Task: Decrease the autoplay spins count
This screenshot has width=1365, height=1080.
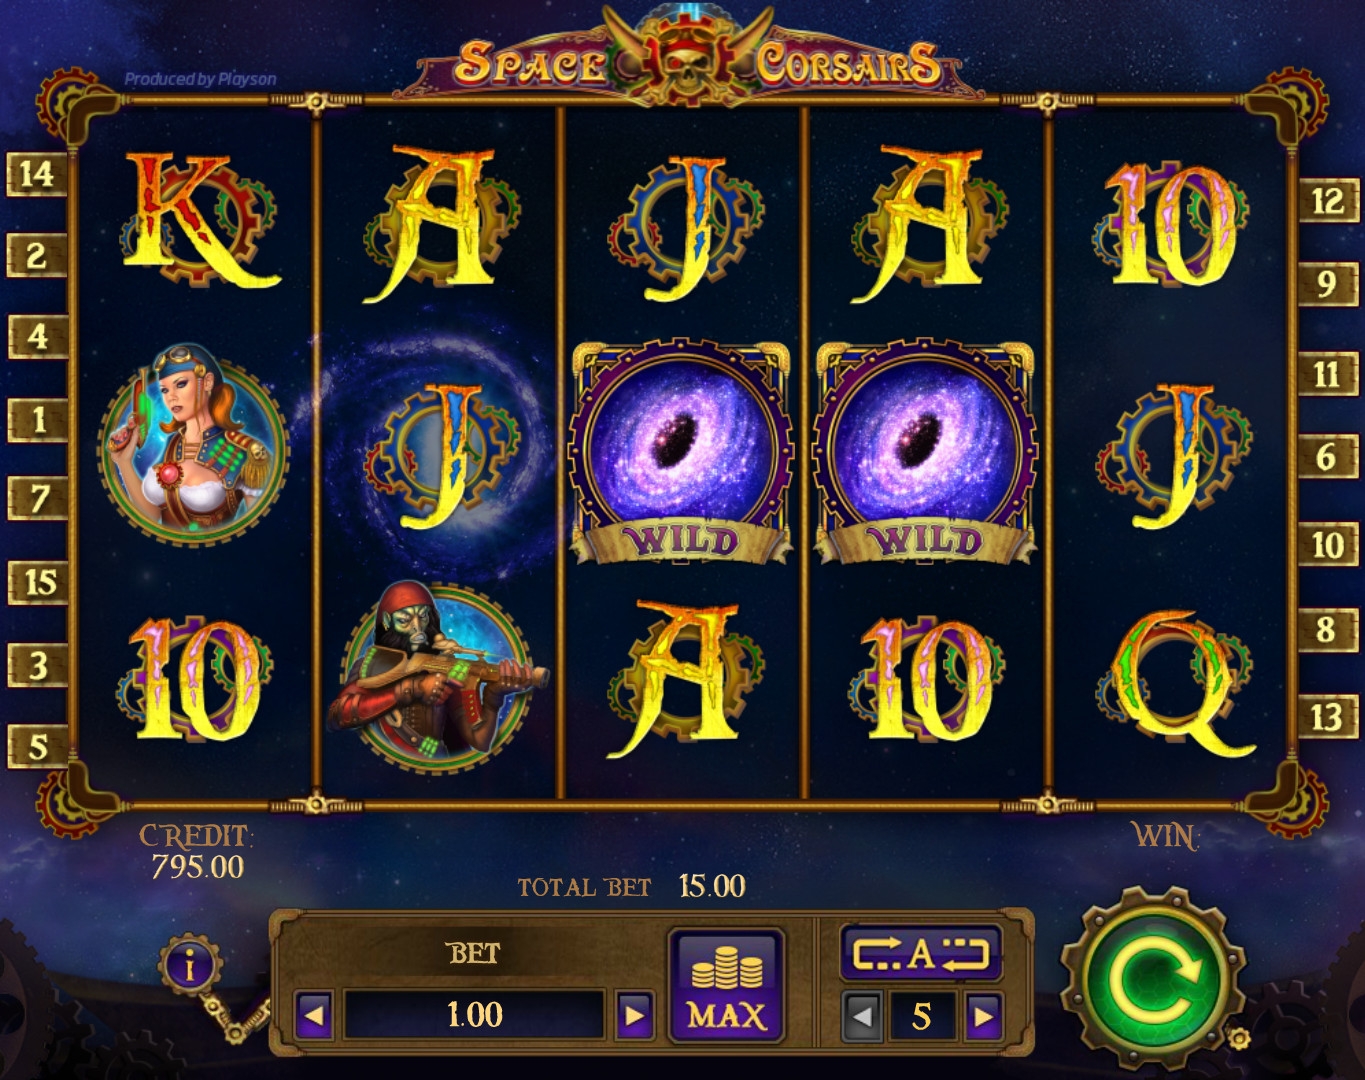Action: 862,1017
